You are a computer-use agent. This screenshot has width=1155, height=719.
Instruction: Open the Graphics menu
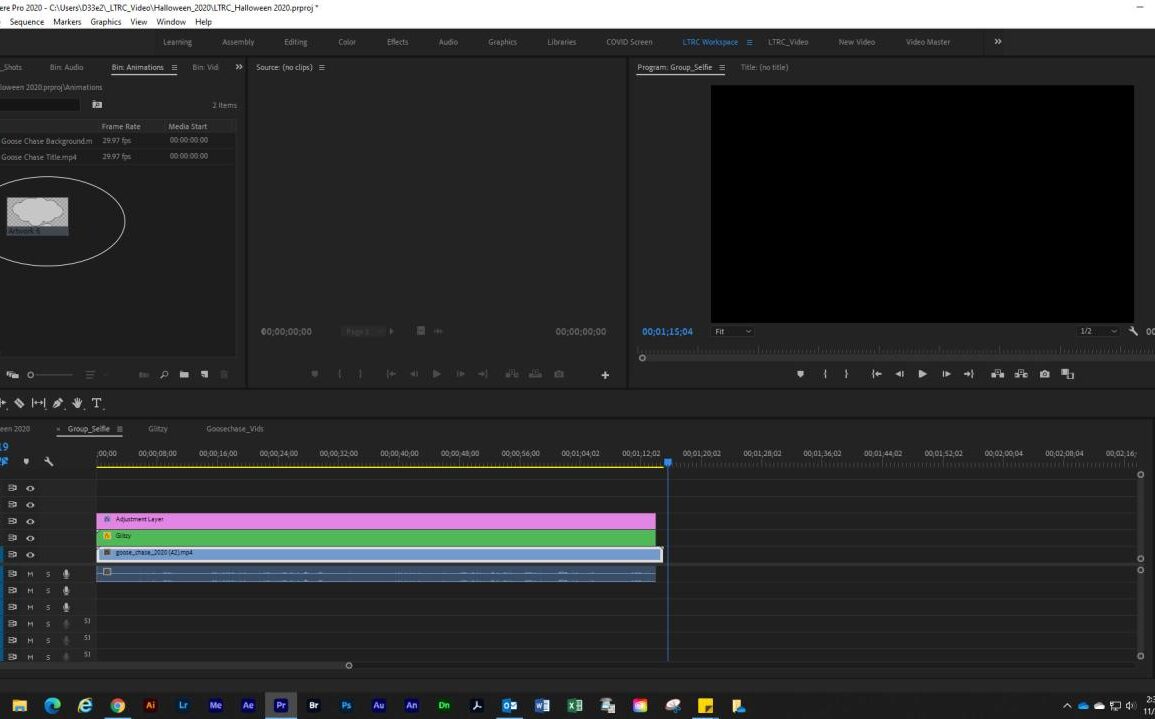105,22
